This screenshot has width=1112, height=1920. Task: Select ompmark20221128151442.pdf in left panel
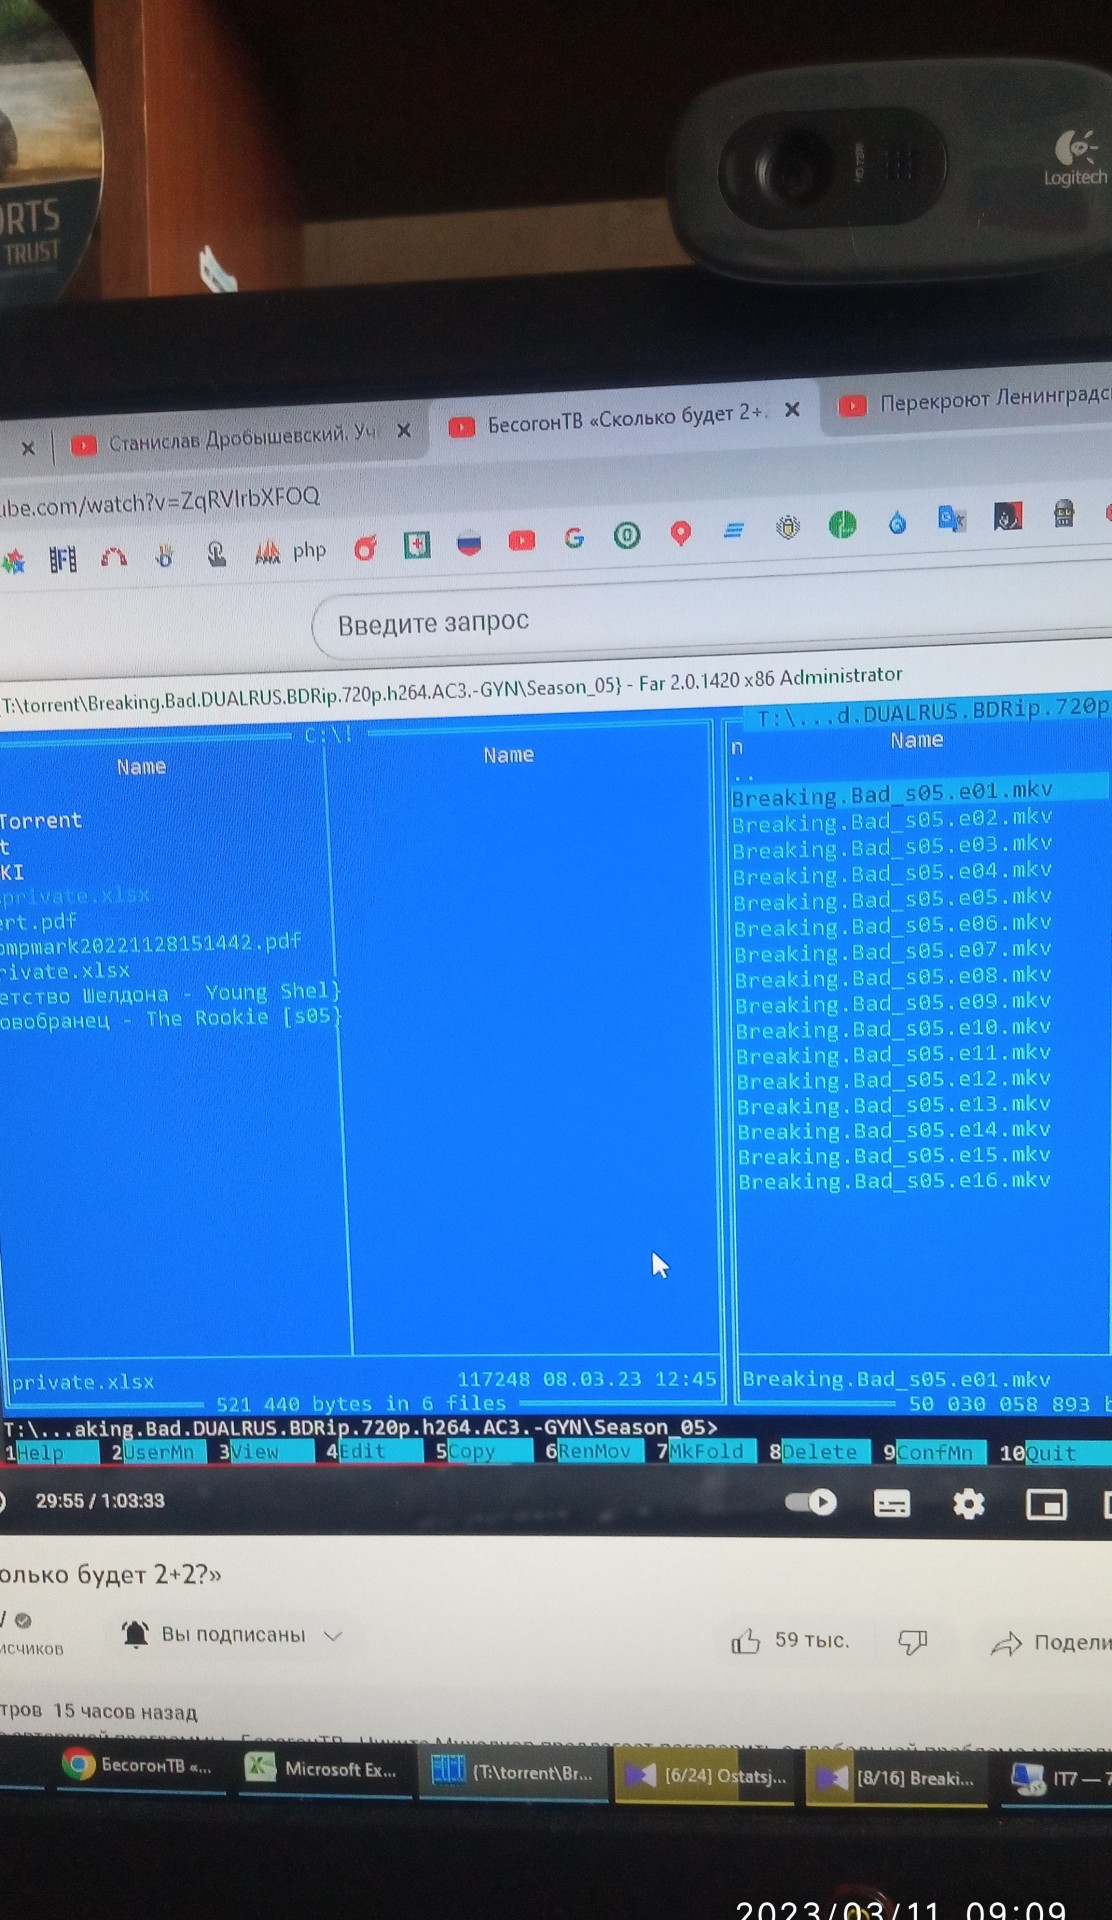(x=150, y=943)
